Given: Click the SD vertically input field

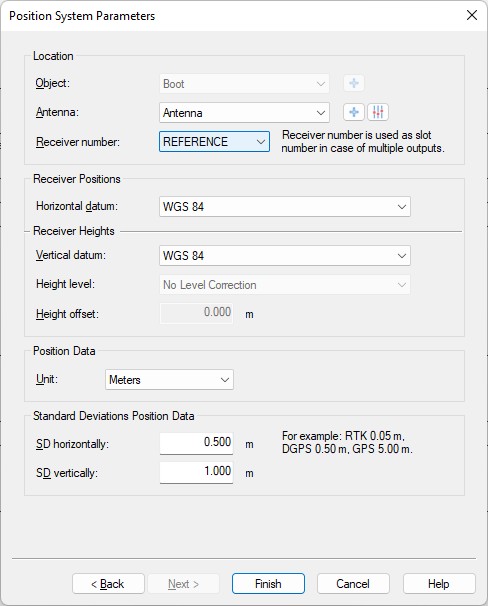Looking at the screenshot, I should 196,472.
